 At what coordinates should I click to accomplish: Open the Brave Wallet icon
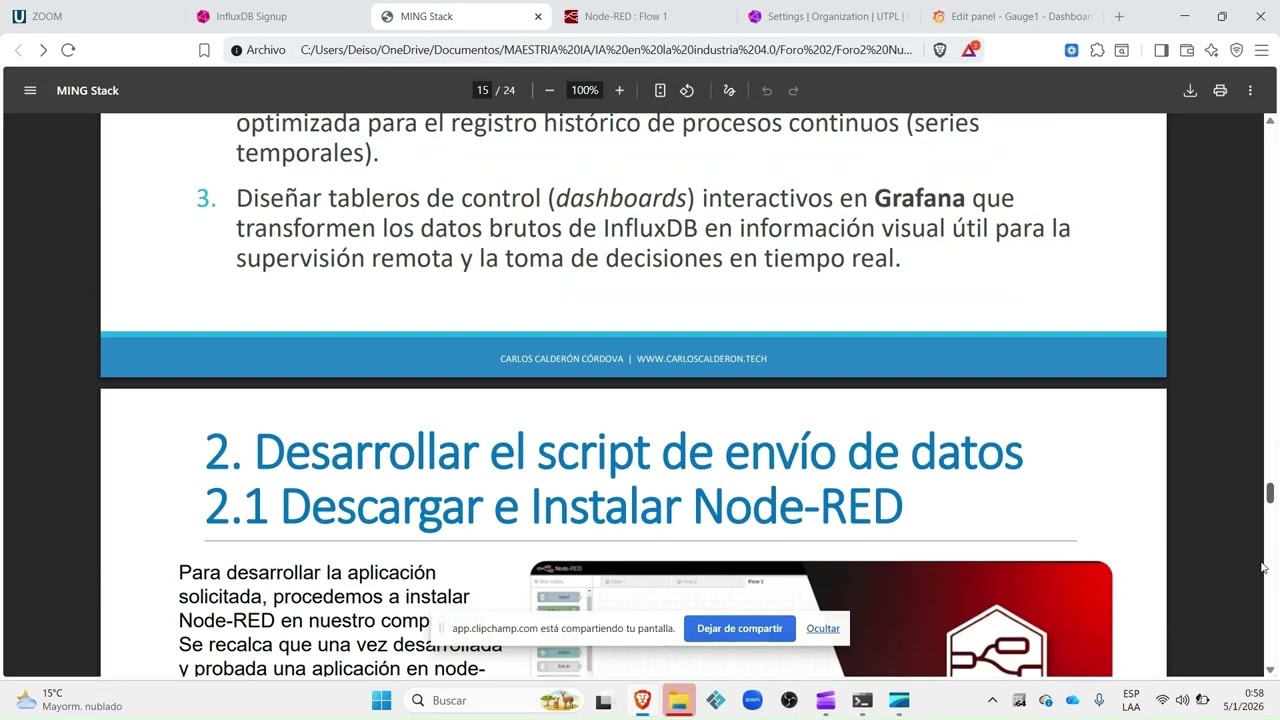tap(1187, 50)
